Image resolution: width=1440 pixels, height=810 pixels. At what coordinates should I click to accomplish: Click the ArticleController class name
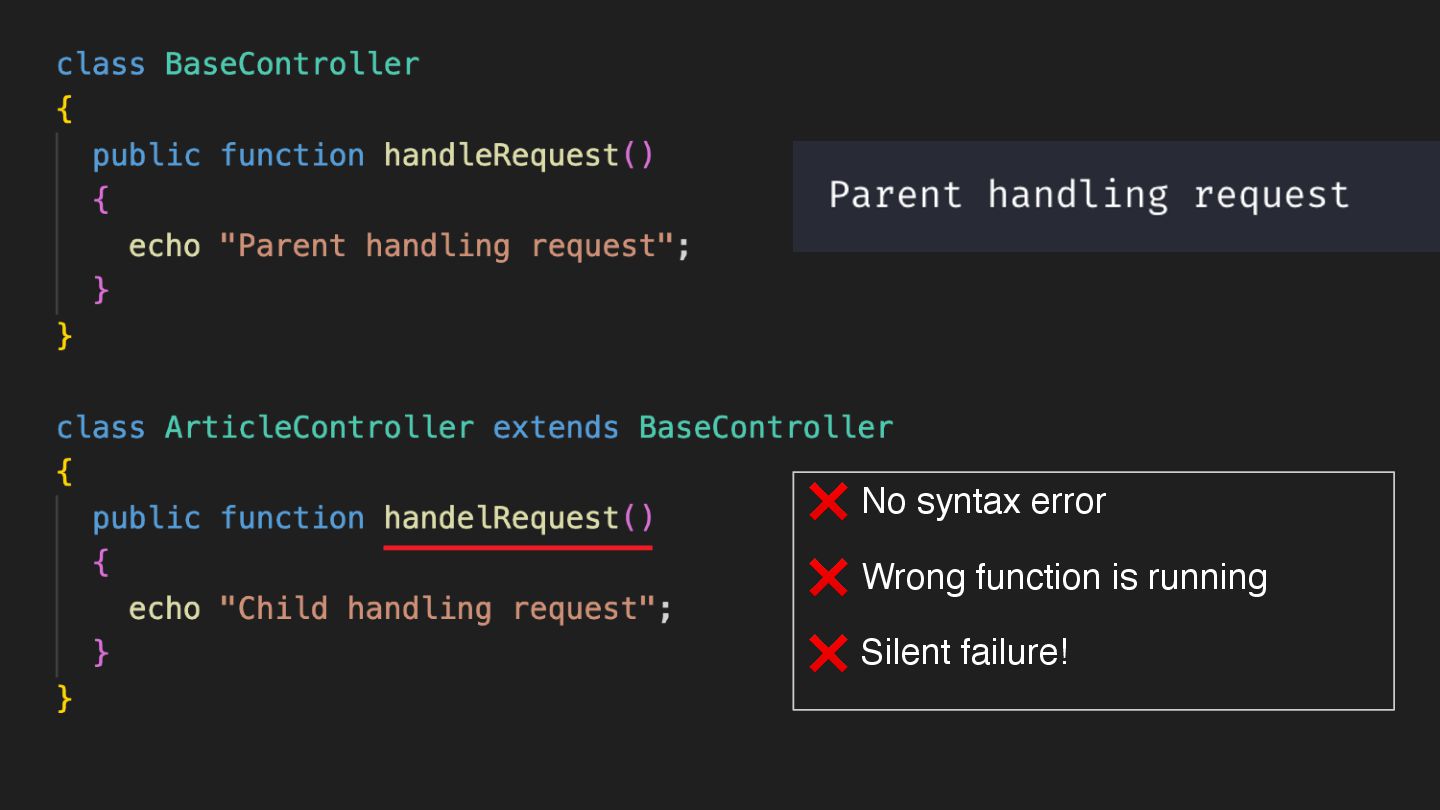coord(319,428)
